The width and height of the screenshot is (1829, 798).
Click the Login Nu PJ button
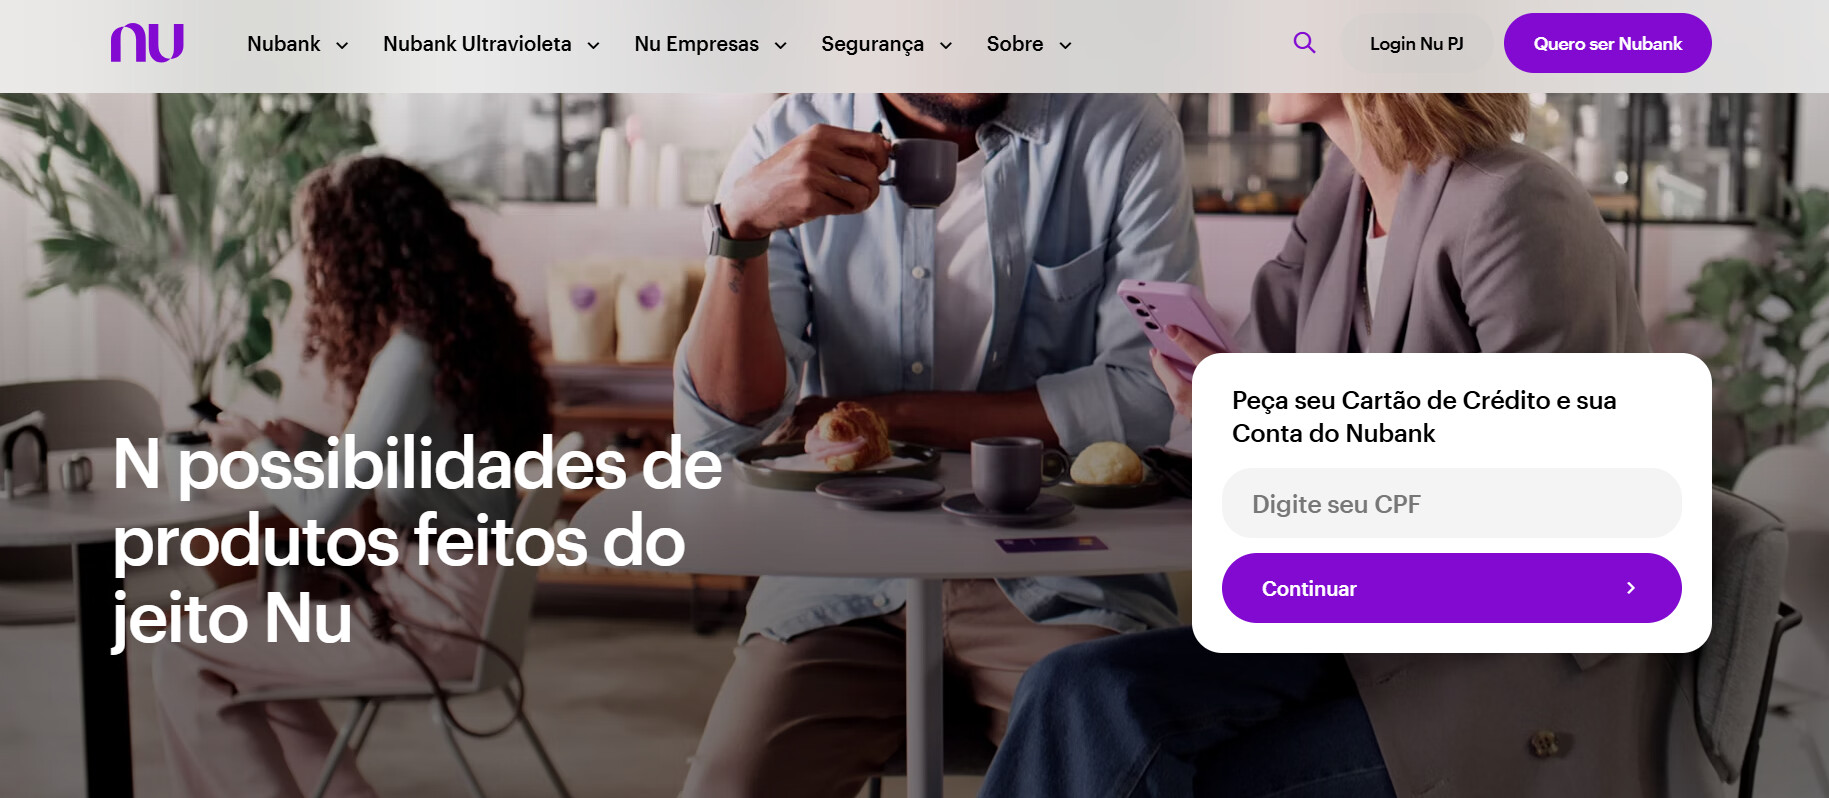[1416, 44]
